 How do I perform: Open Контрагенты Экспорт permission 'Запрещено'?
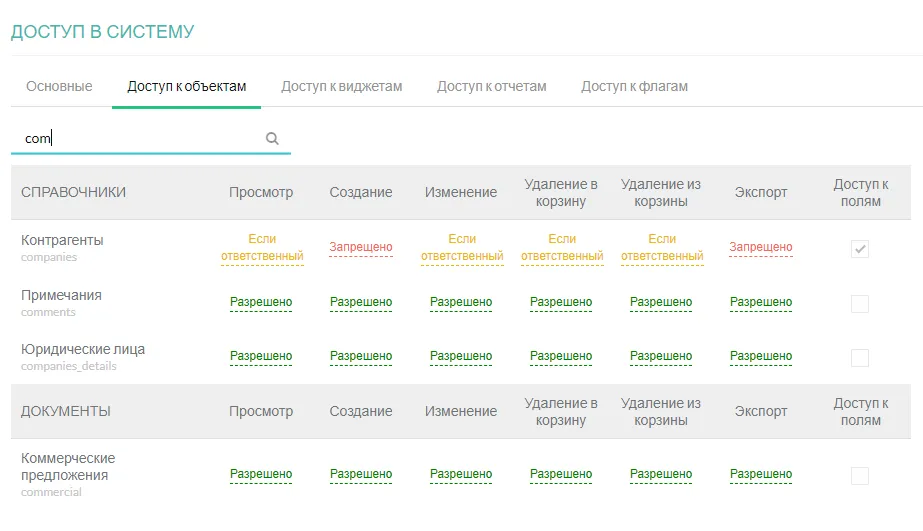[x=761, y=247]
